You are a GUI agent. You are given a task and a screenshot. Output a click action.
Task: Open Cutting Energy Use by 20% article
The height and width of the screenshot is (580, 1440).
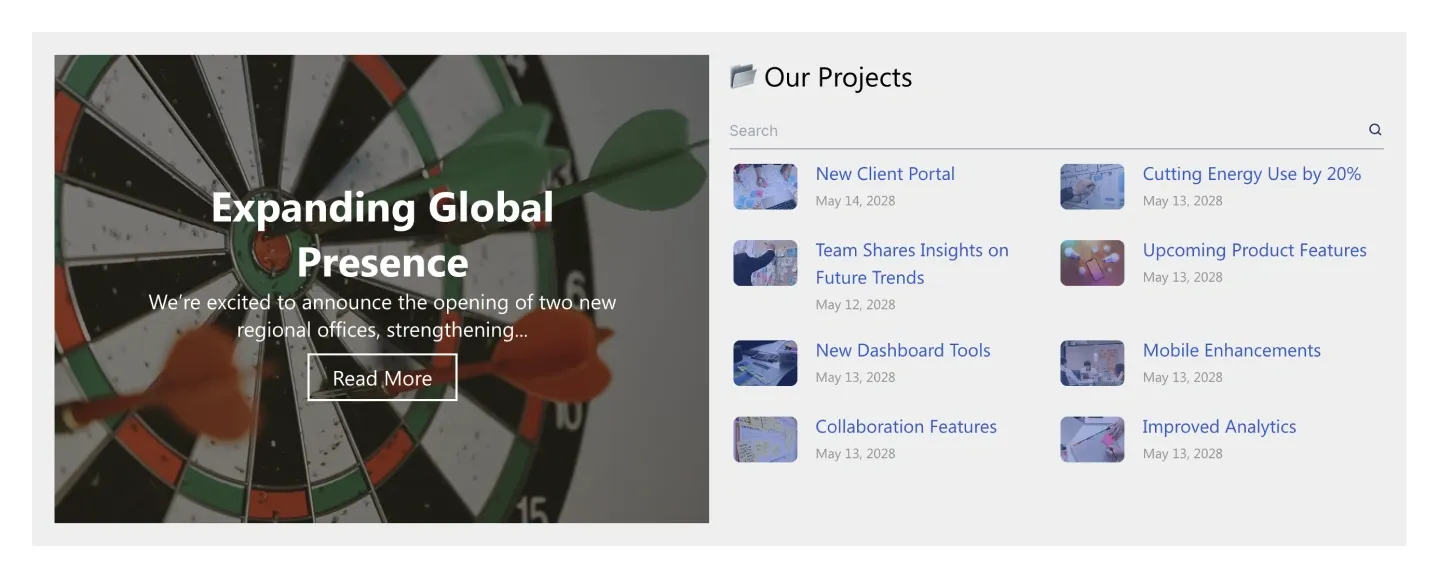(1252, 174)
